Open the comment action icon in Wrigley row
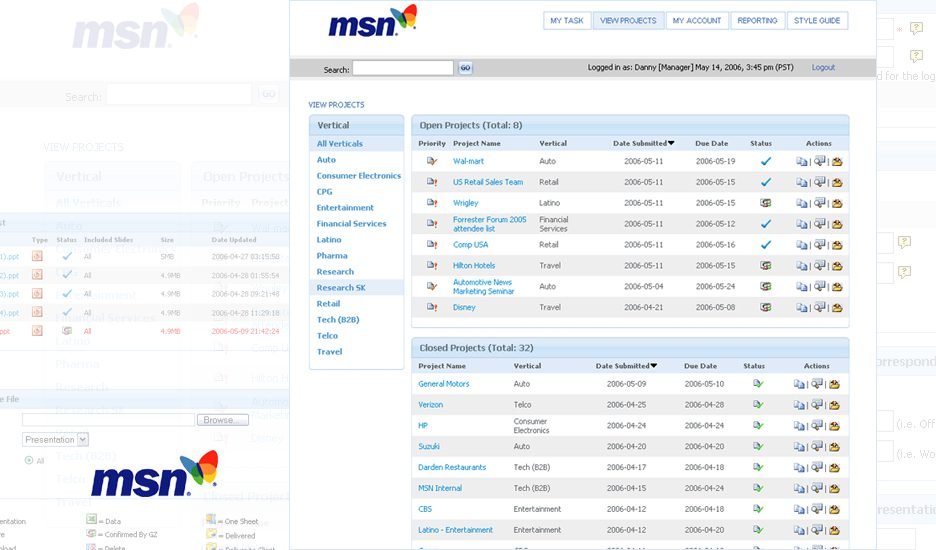The image size is (936, 550). click(820, 202)
